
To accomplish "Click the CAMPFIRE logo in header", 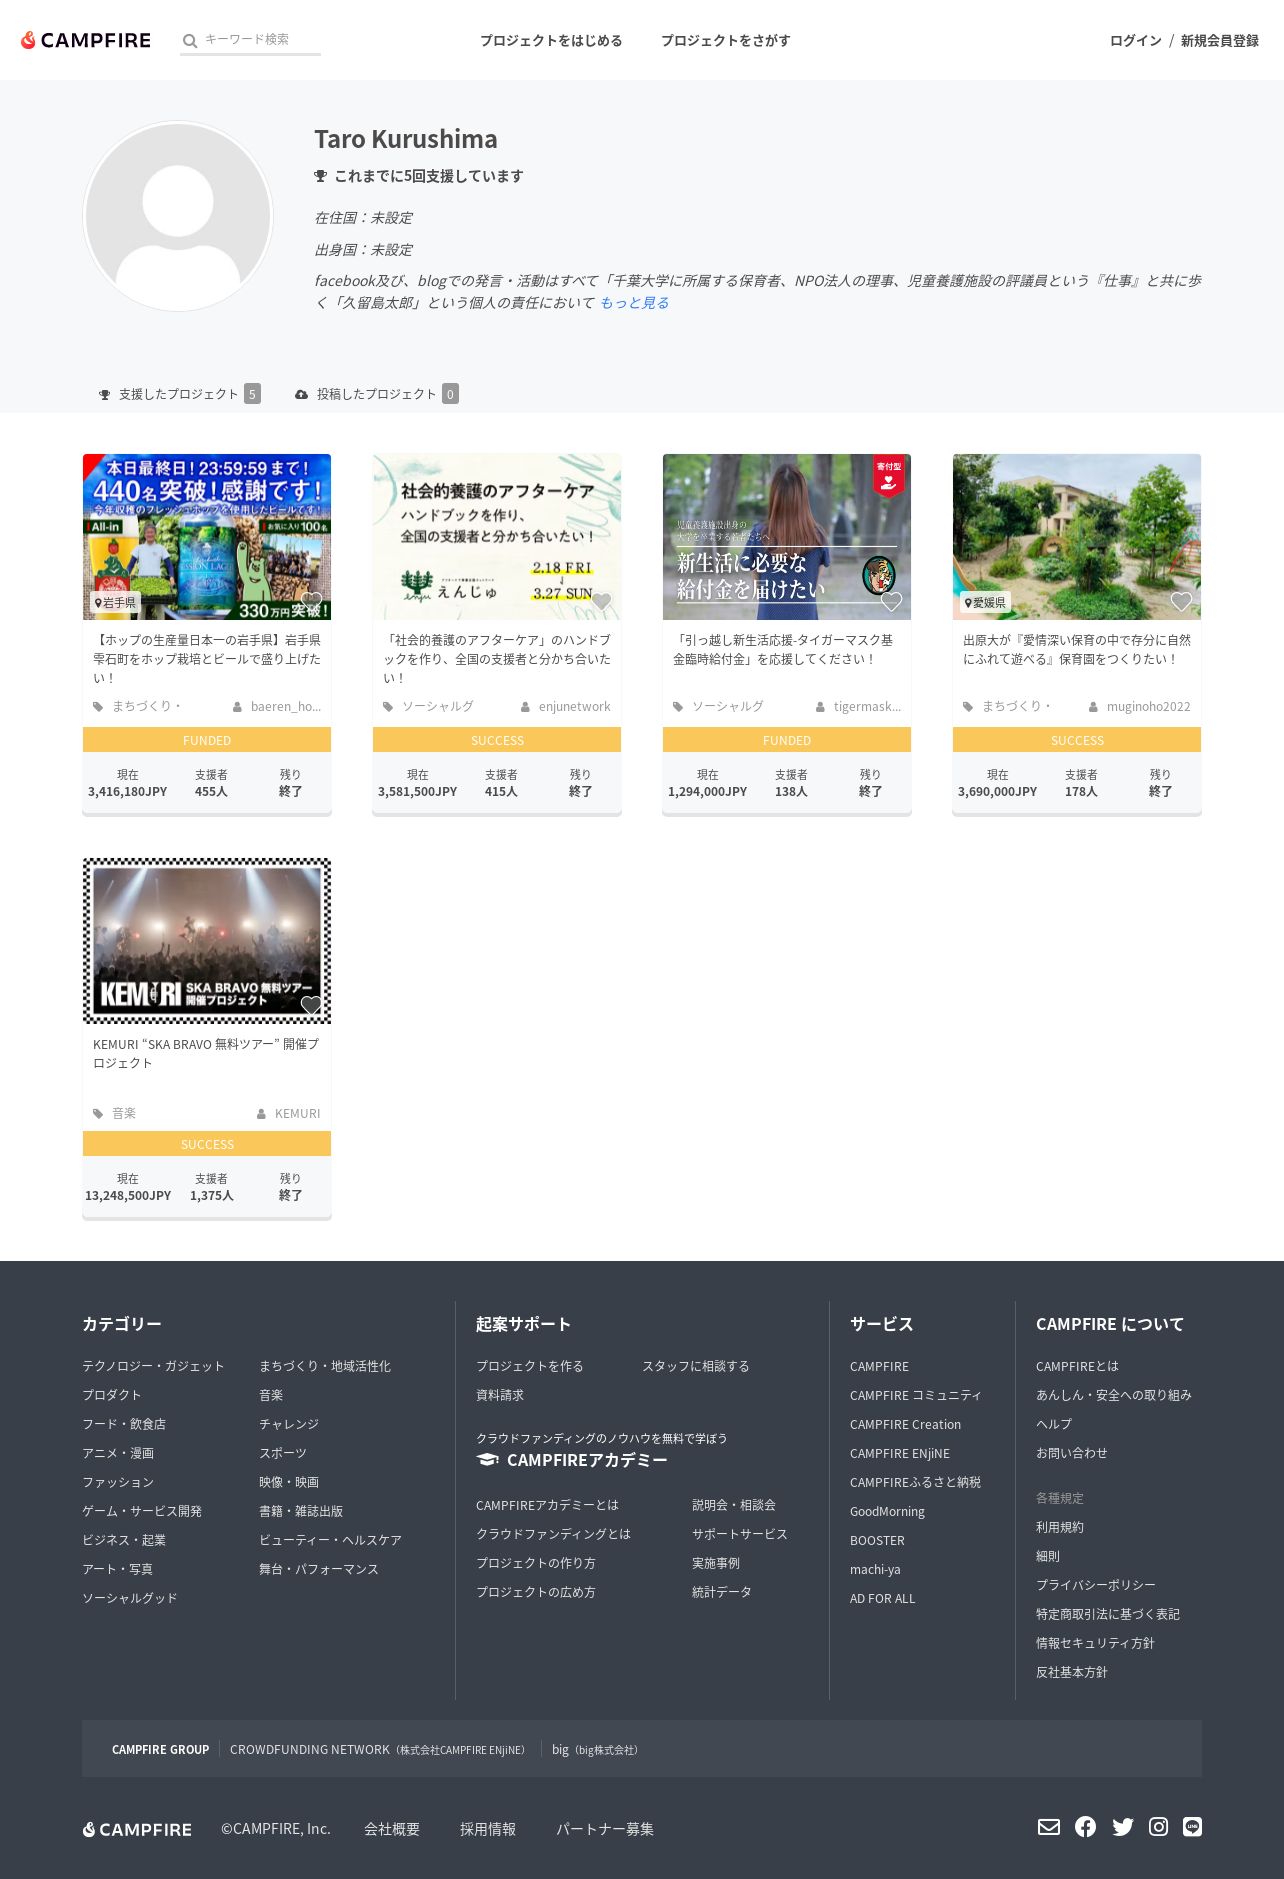I will point(86,40).
